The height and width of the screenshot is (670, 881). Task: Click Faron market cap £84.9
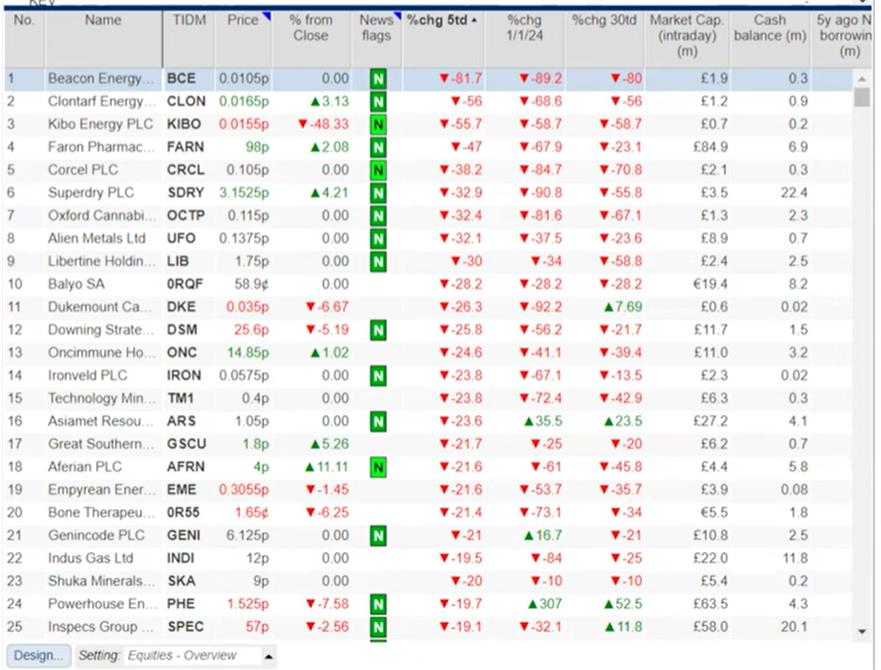click(x=710, y=147)
